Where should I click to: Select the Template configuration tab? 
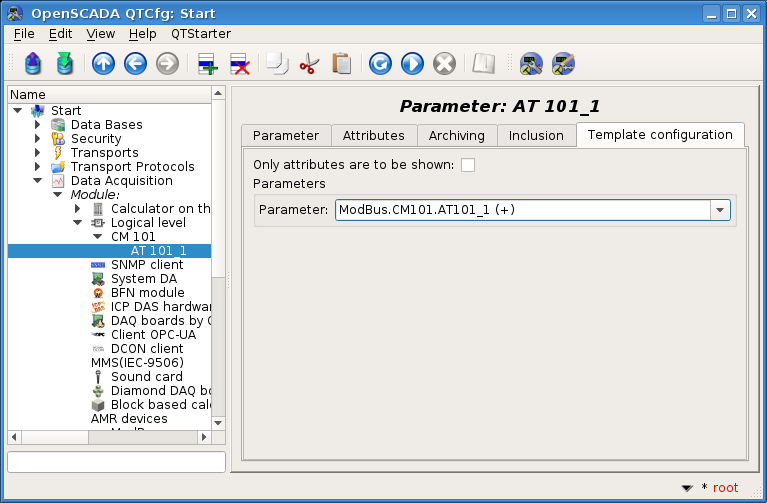[660, 135]
